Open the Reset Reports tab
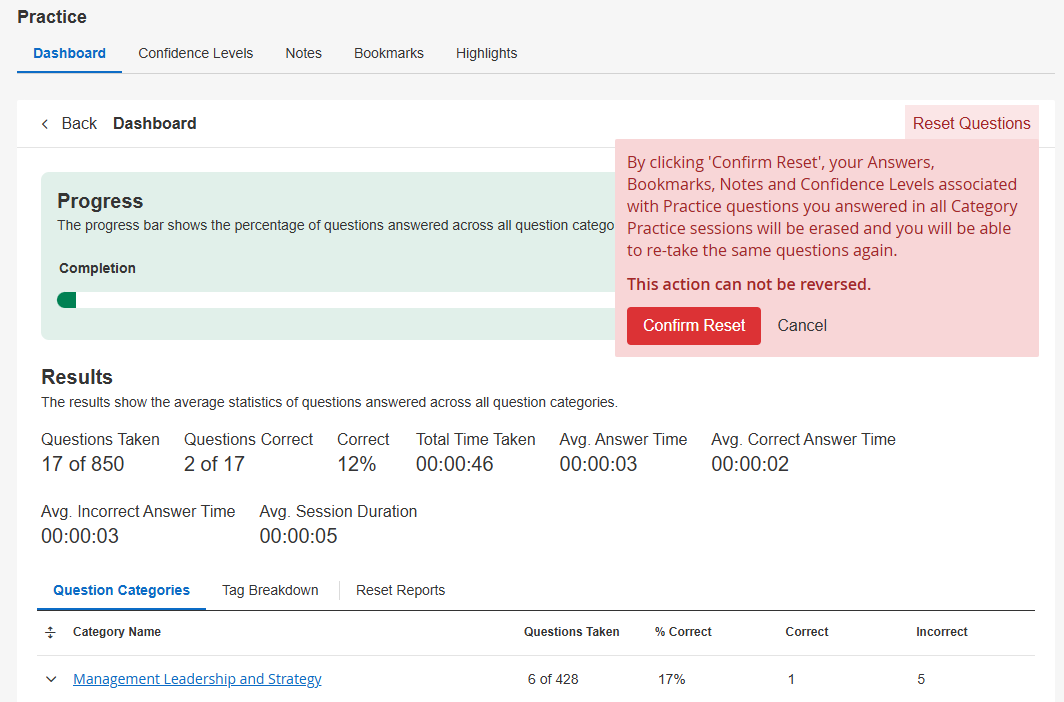 [x=400, y=590]
